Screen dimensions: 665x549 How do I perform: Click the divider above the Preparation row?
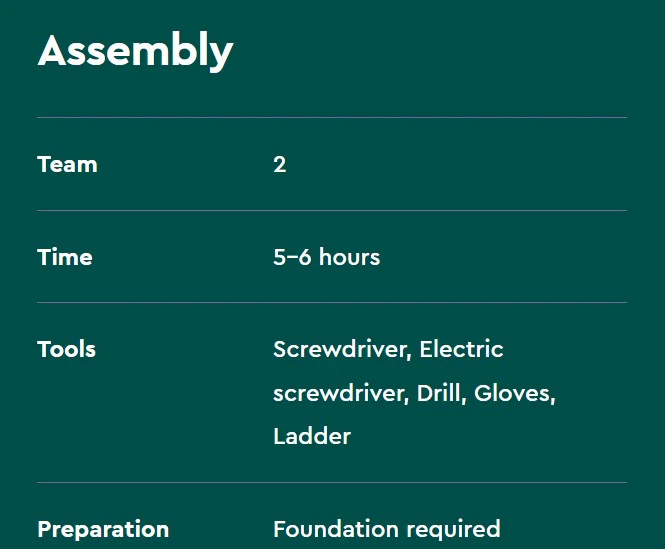click(x=332, y=483)
